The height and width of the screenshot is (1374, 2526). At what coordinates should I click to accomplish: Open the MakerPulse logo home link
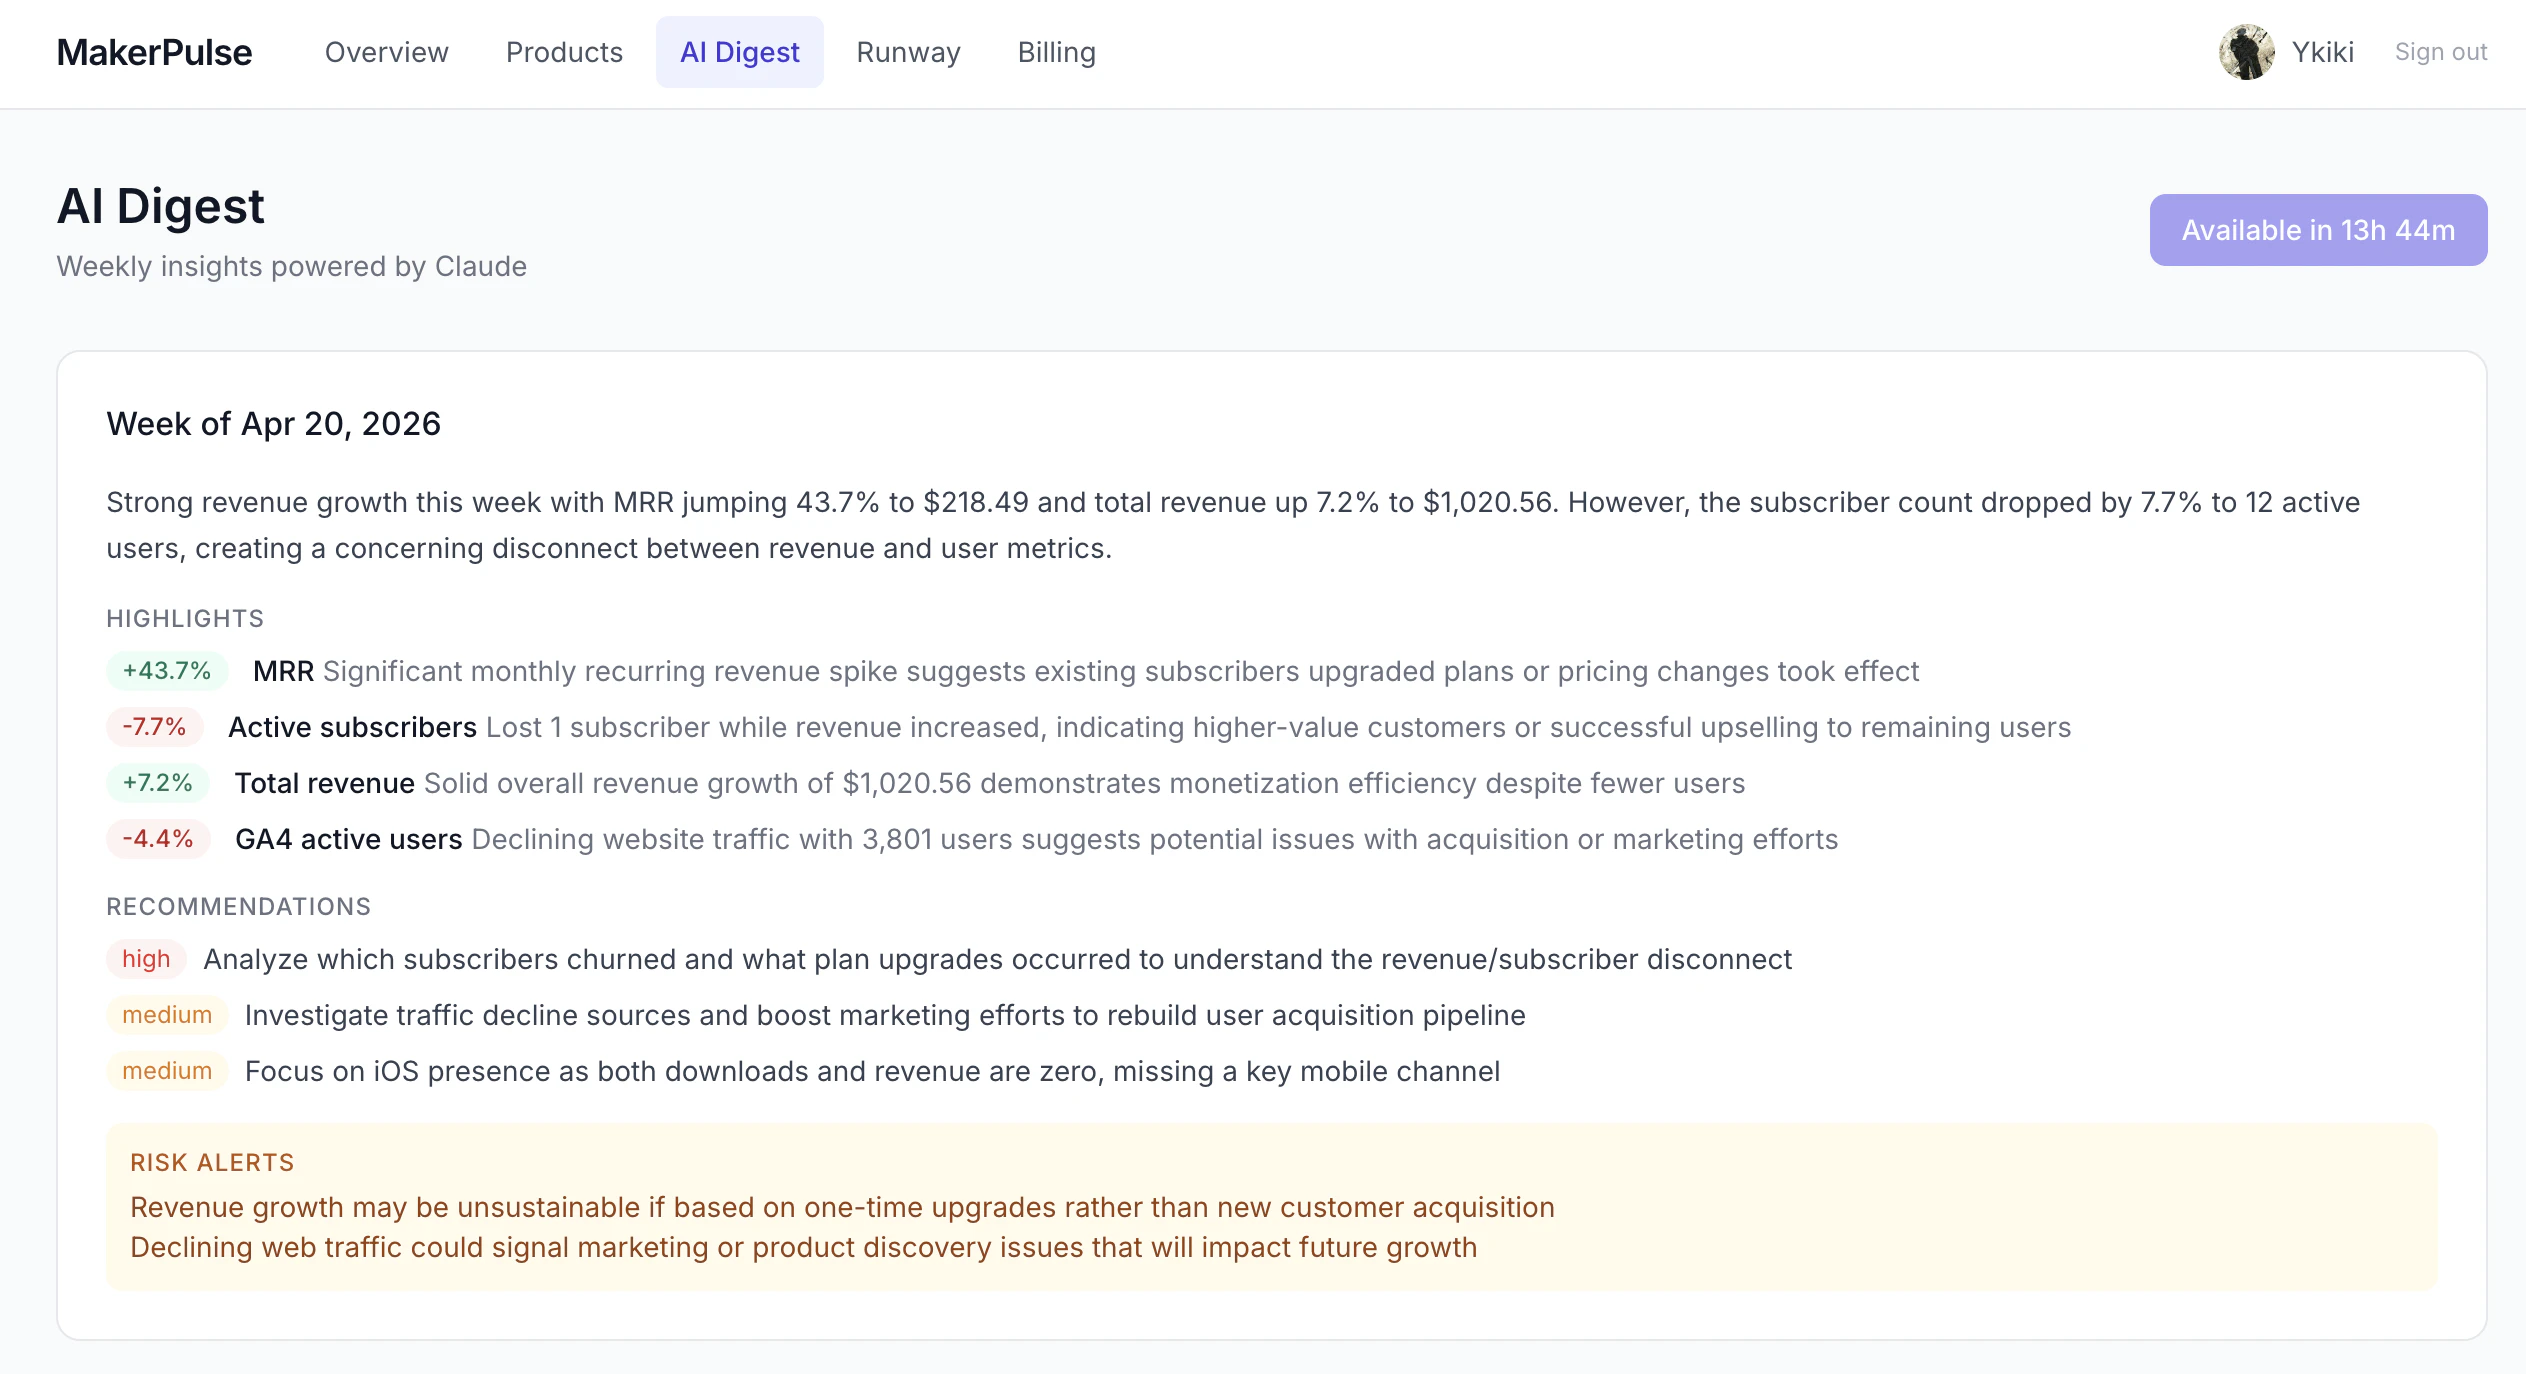(154, 52)
